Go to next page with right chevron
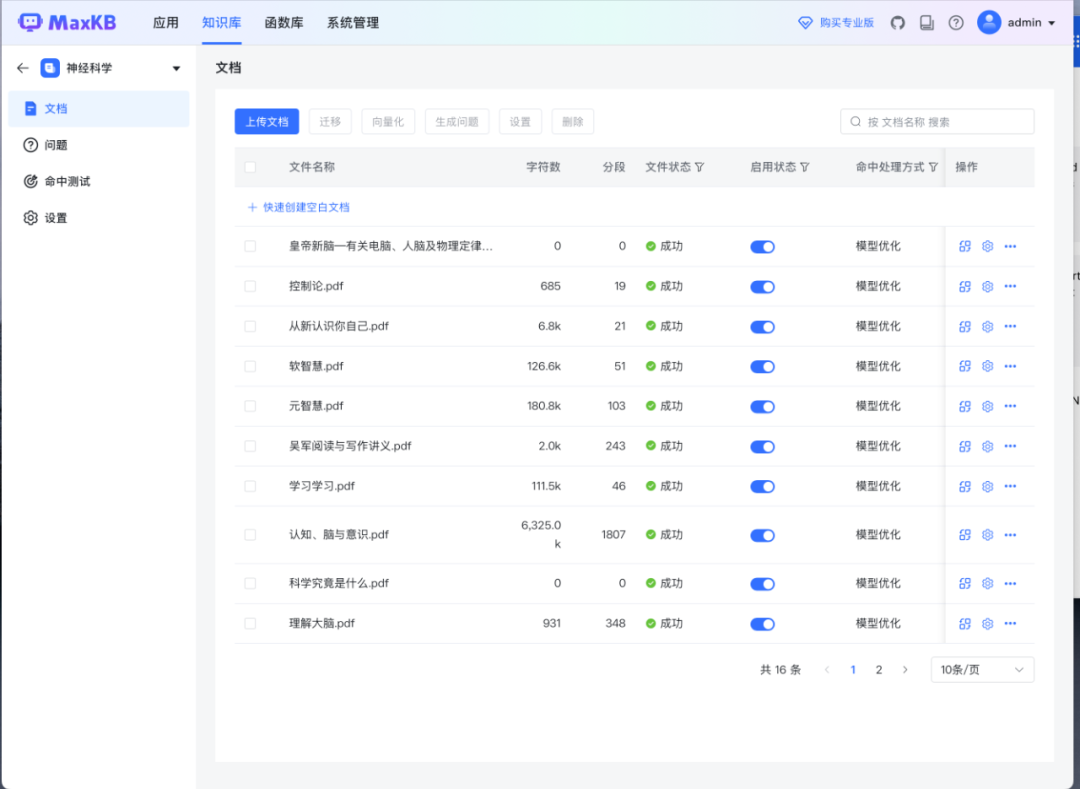The height and width of the screenshot is (789, 1080). (905, 670)
